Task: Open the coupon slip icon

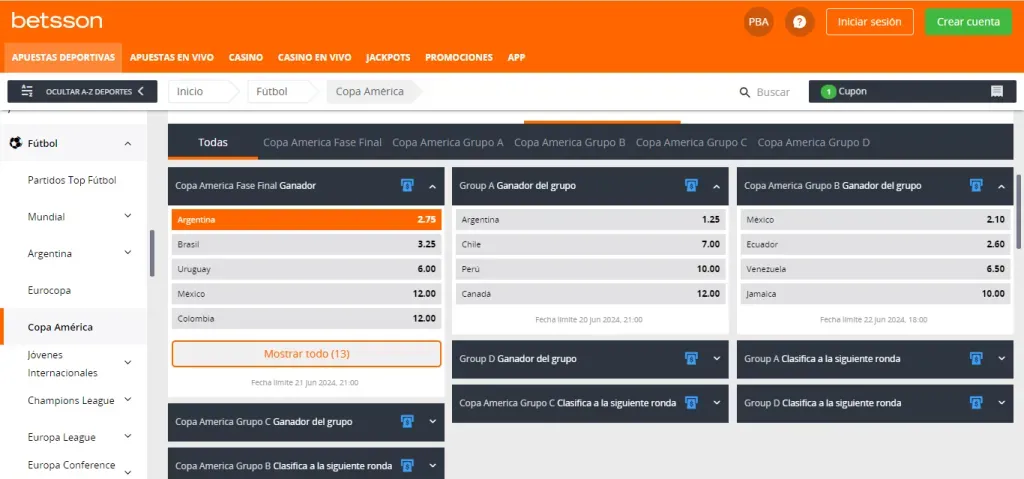Action: coord(996,92)
